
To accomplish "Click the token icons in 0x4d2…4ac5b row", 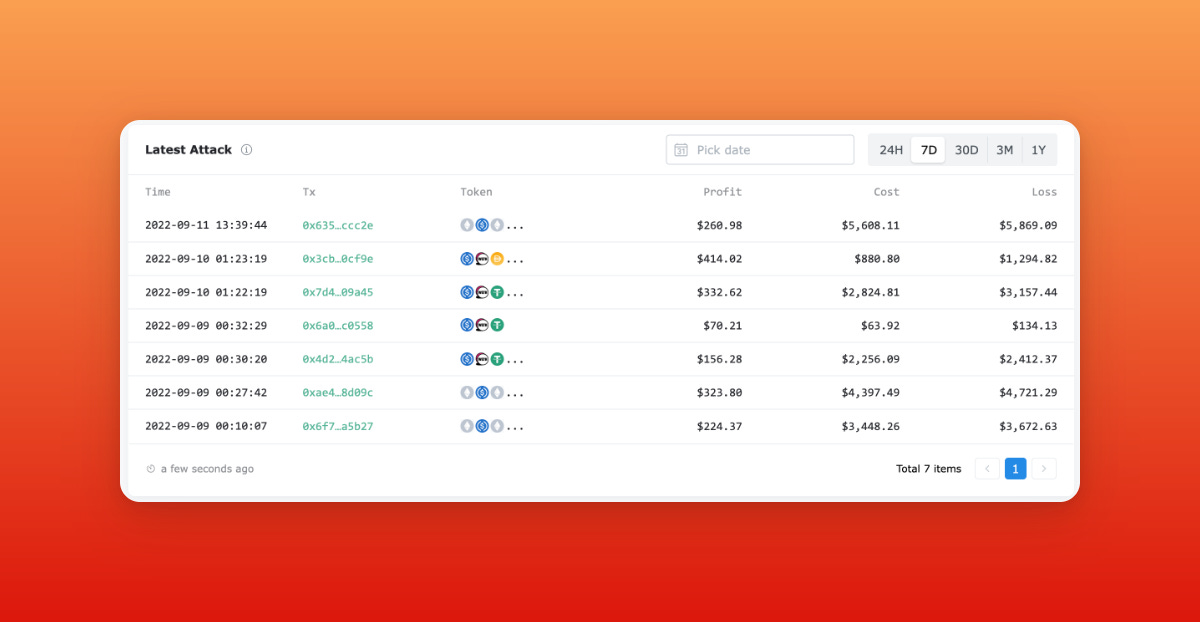I will 492,359.
